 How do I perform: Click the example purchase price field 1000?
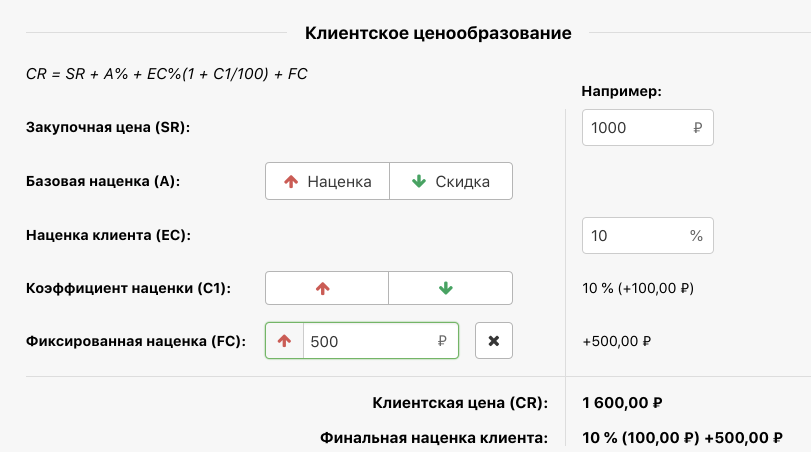pyautogui.click(x=635, y=128)
